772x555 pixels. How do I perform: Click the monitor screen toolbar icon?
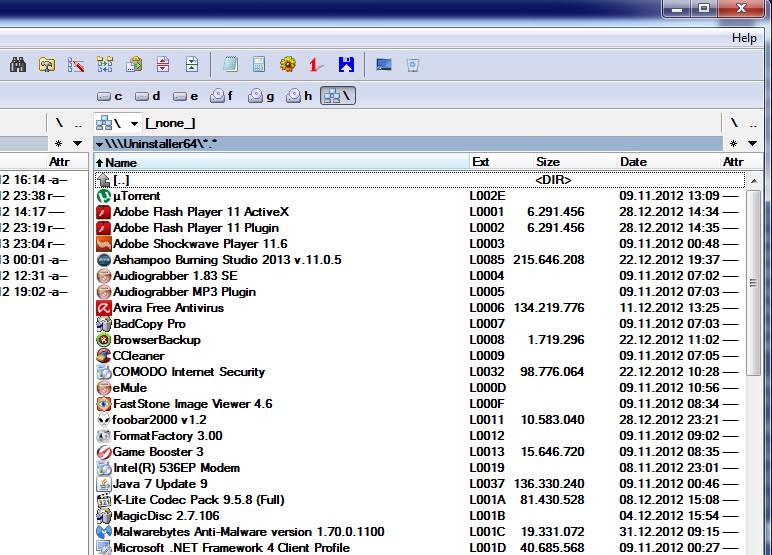tap(384, 65)
